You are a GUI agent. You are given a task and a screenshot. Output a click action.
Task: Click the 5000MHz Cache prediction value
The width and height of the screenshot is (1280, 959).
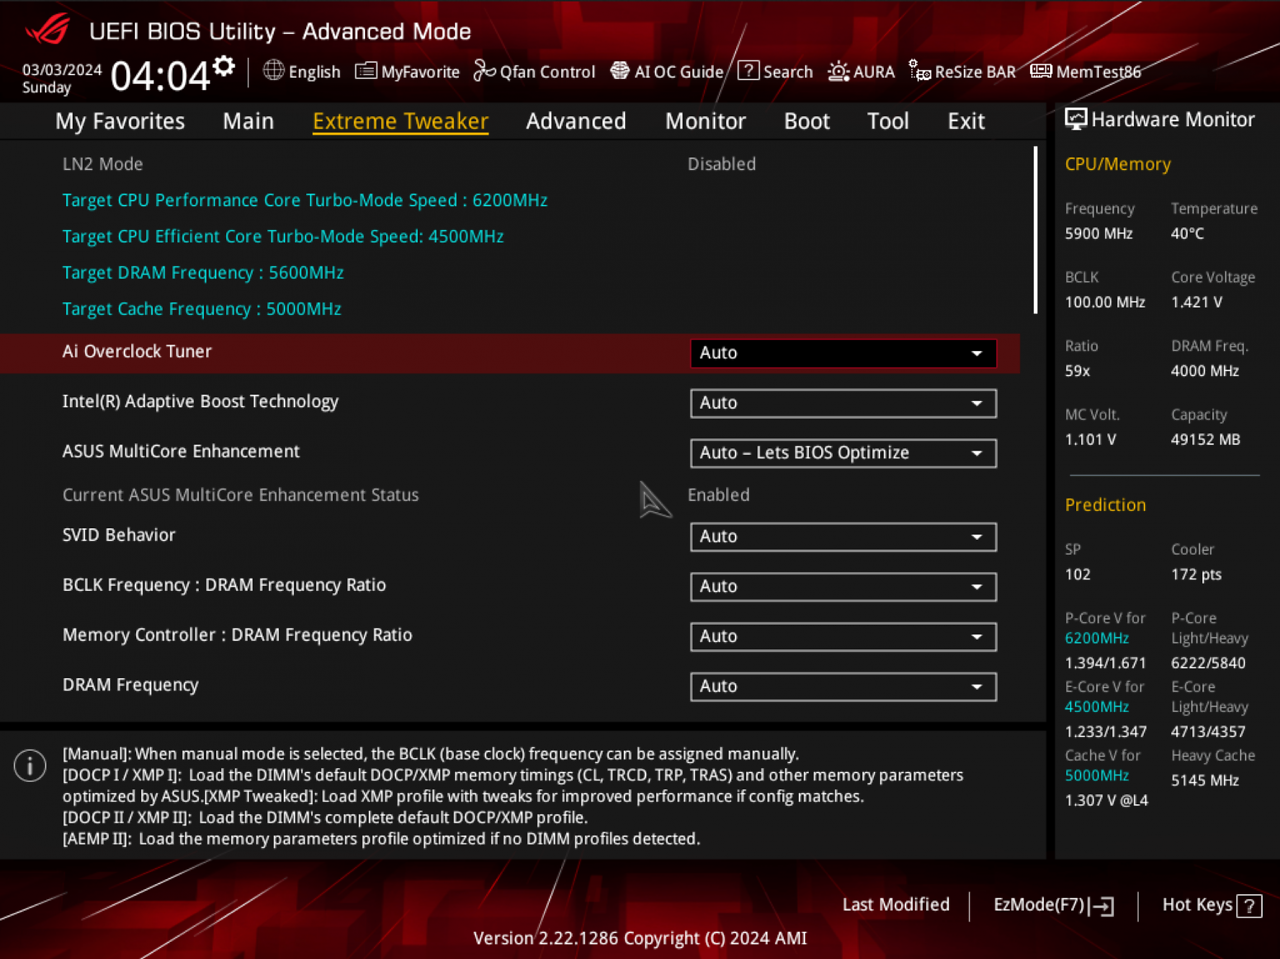point(1097,776)
